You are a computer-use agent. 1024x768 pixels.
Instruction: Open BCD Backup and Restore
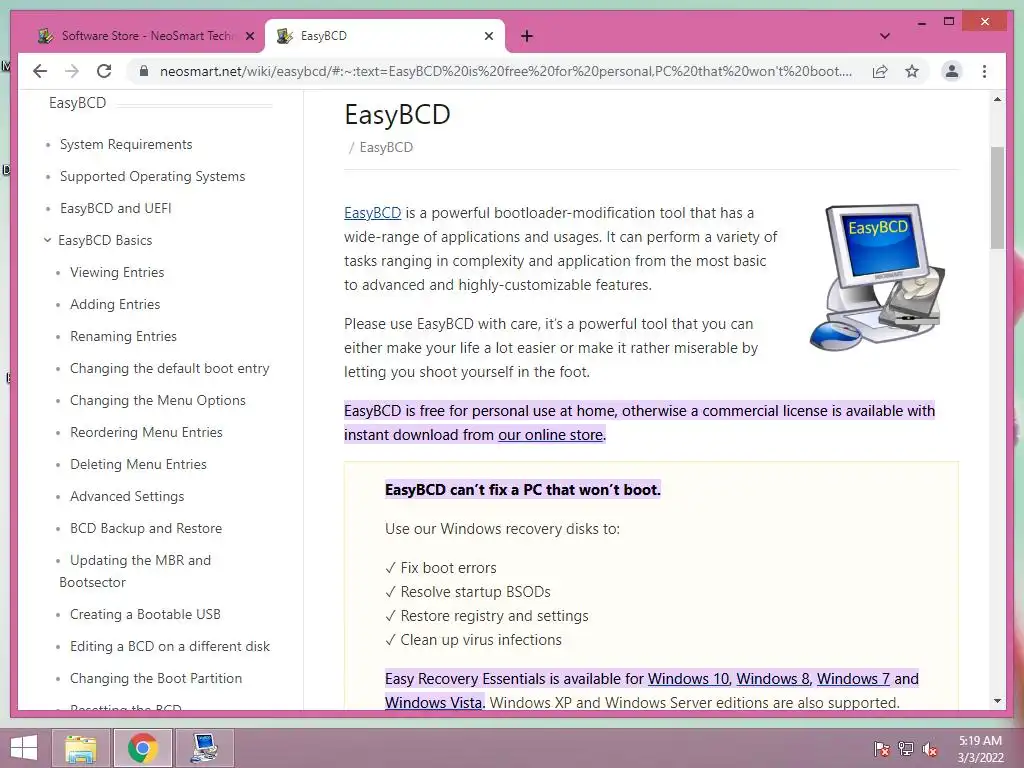click(x=146, y=528)
